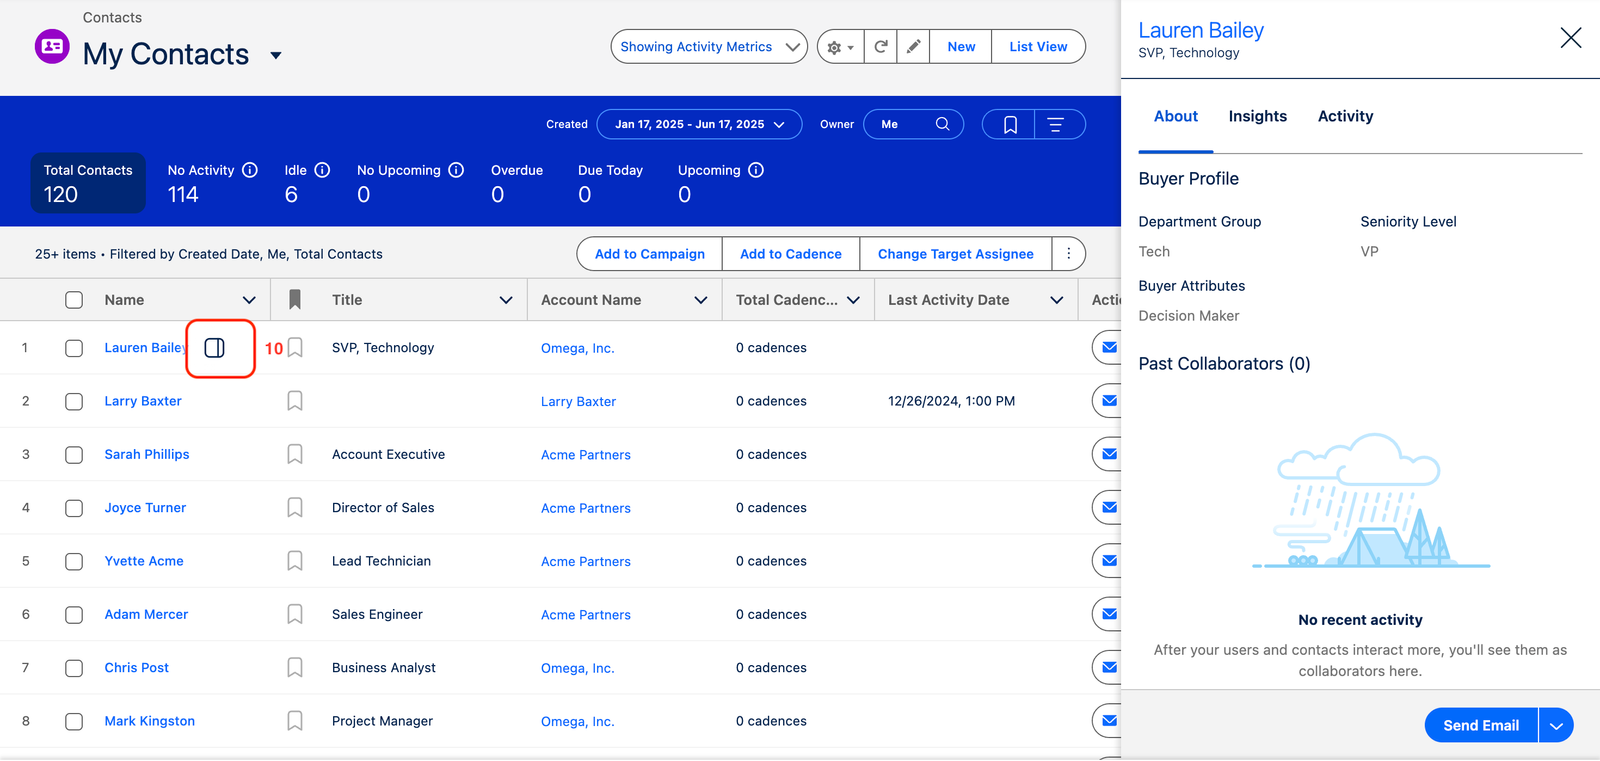
Task: Select the Total Contacts metric tile
Action: tap(88, 183)
